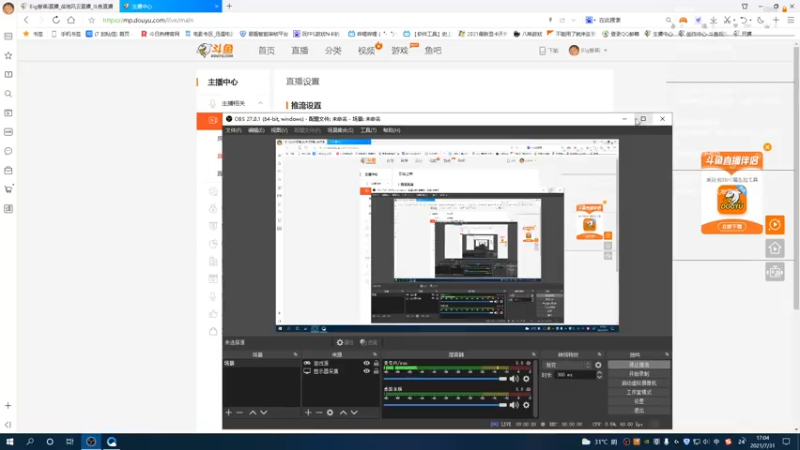
Task: Toggle lock on display capture source
Action: click(376, 371)
